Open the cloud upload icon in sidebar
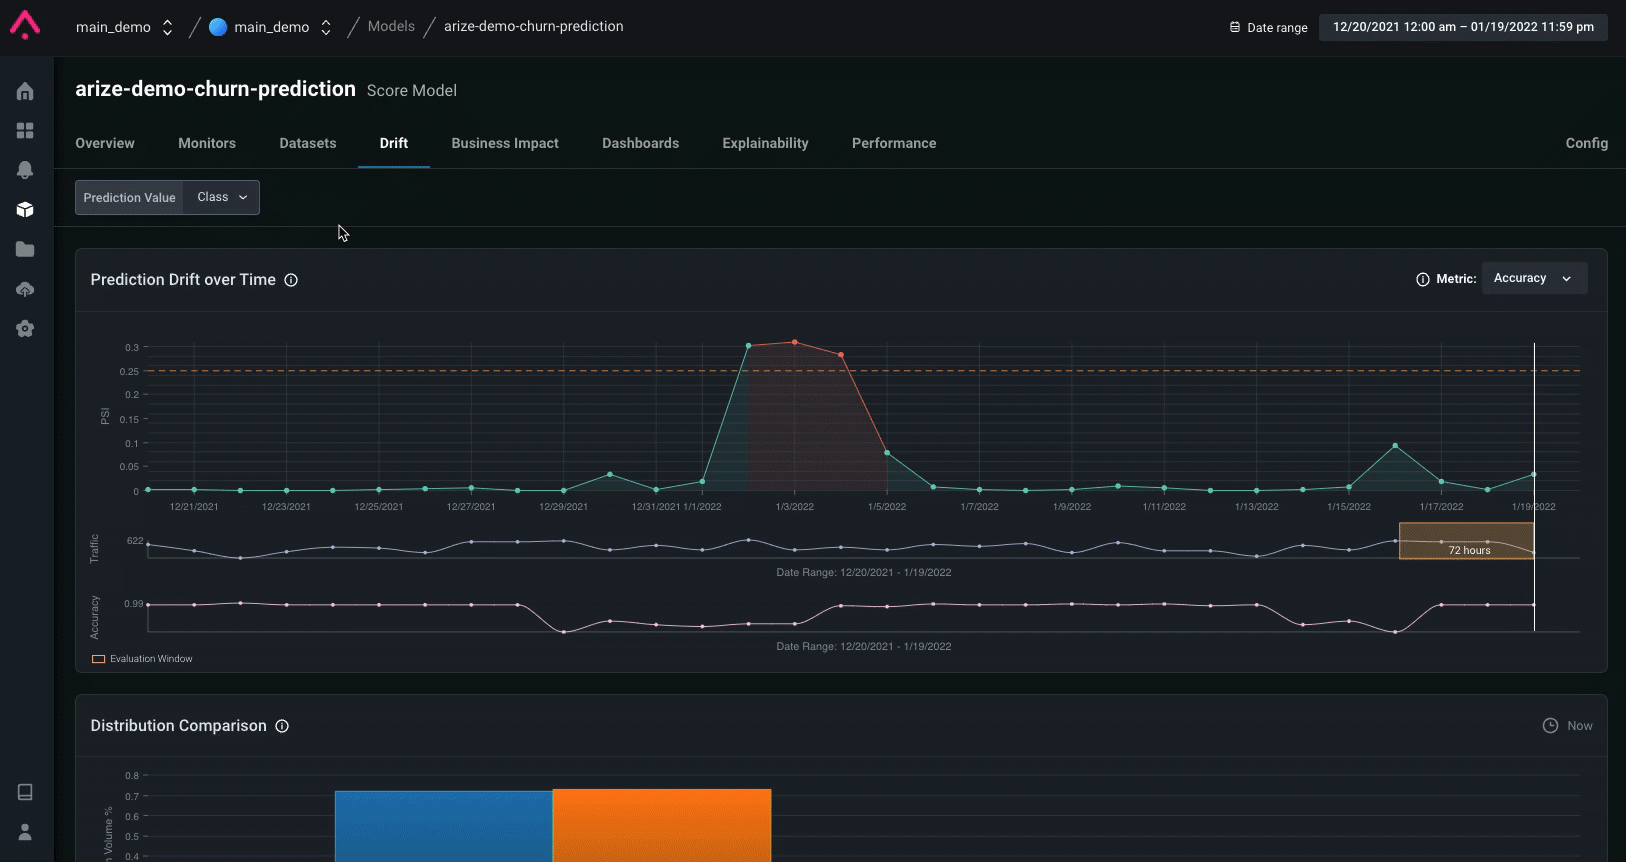This screenshot has height=862, width=1626. (x=25, y=289)
